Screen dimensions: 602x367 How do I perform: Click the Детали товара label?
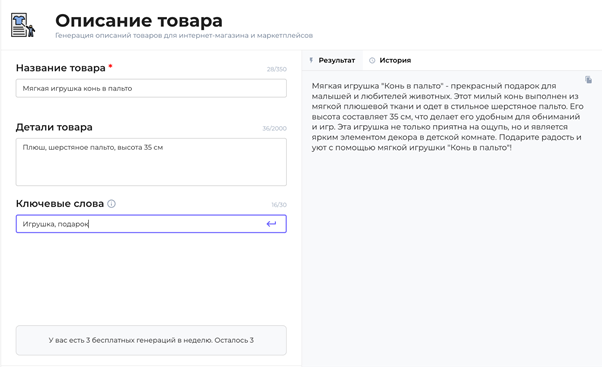coord(54,127)
